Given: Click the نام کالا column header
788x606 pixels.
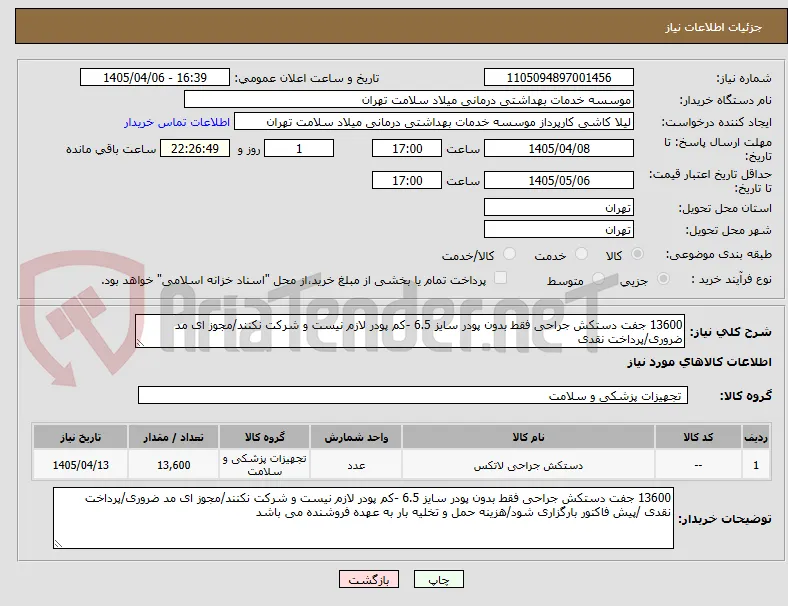Looking at the screenshot, I should (x=528, y=437).
